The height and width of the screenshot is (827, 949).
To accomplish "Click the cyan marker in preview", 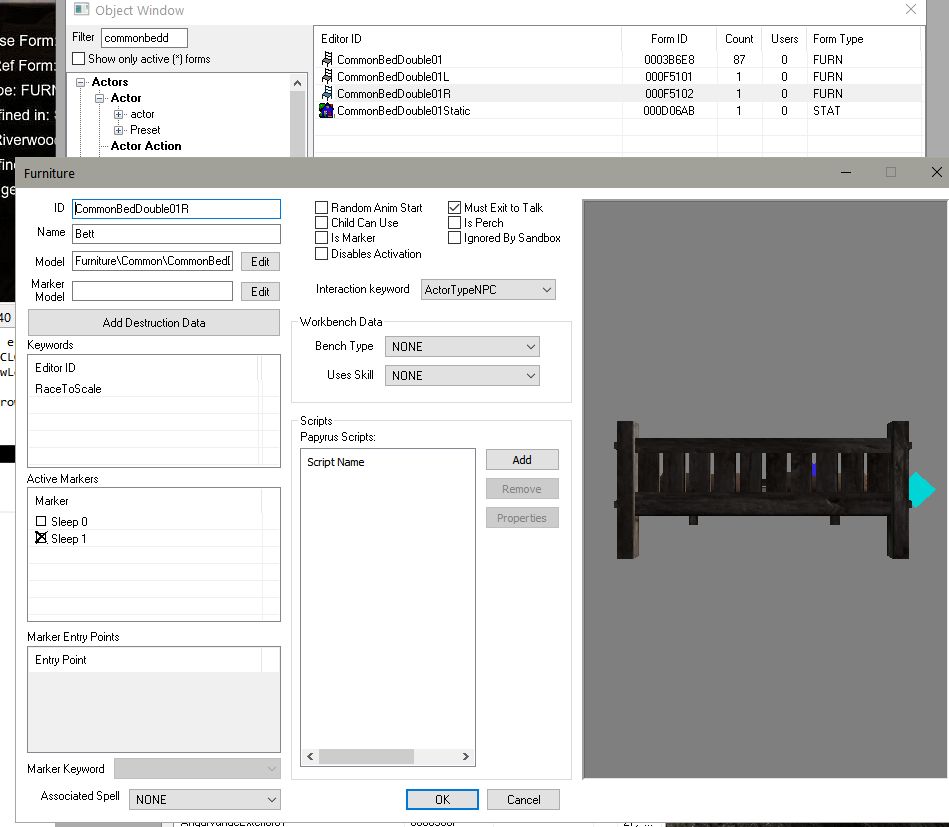I will pyautogui.click(x=921, y=490).
